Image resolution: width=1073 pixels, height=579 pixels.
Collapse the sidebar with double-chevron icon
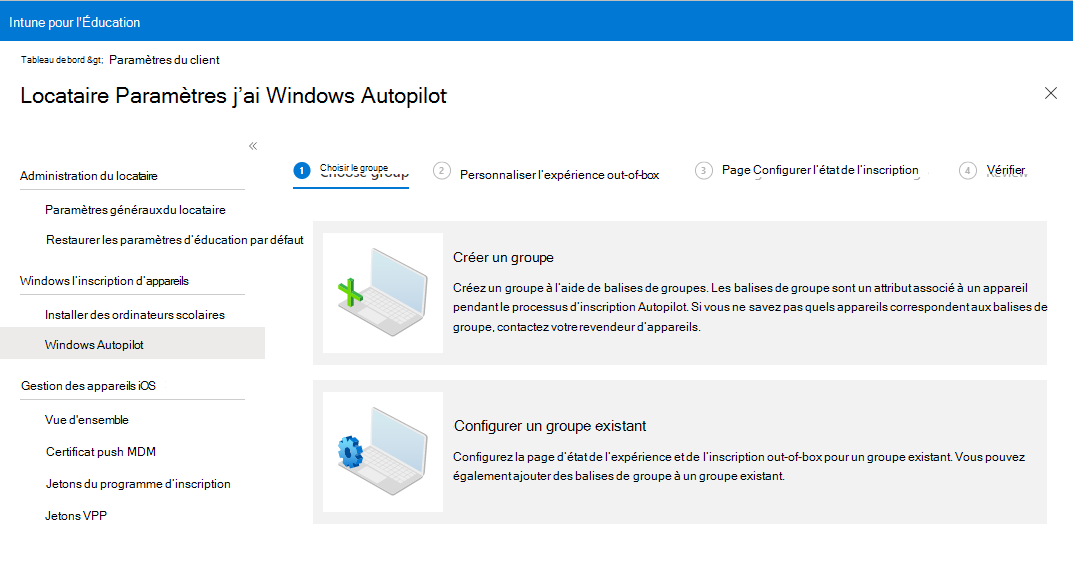(253, 146)
